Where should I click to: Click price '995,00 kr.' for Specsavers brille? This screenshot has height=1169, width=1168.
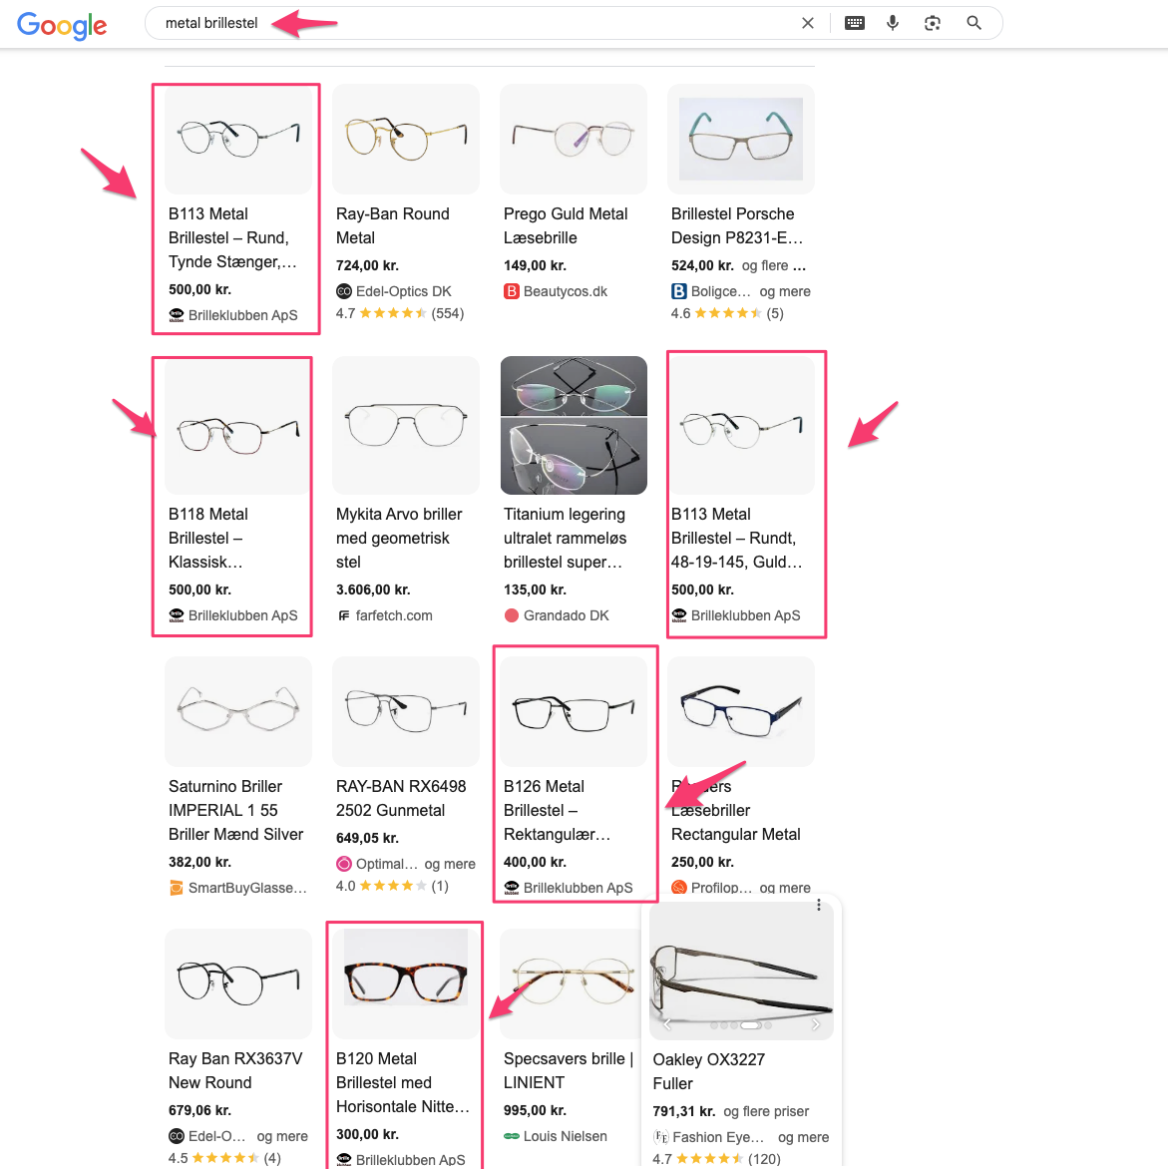pyautogui.click(x=534, y=1110)
